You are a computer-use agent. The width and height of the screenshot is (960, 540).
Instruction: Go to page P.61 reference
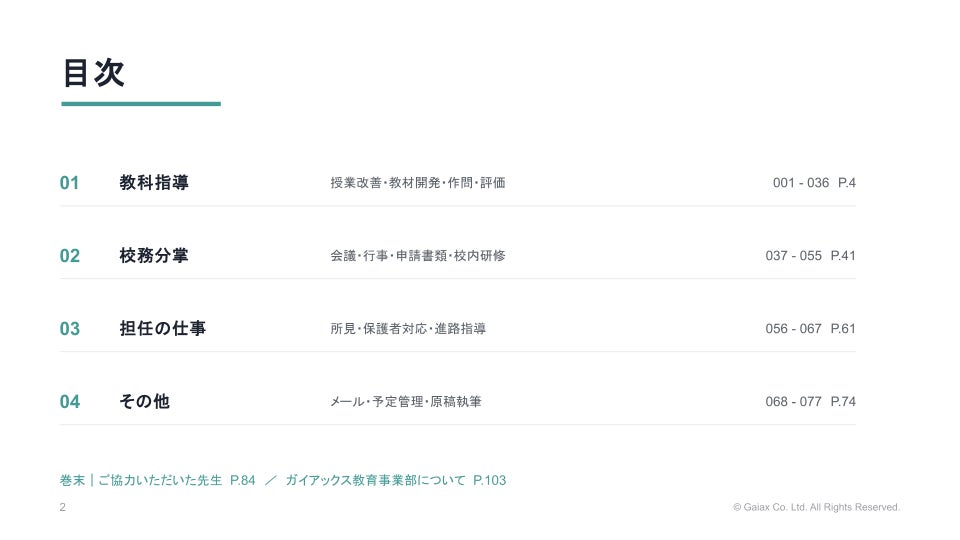[x=842, y=328]
